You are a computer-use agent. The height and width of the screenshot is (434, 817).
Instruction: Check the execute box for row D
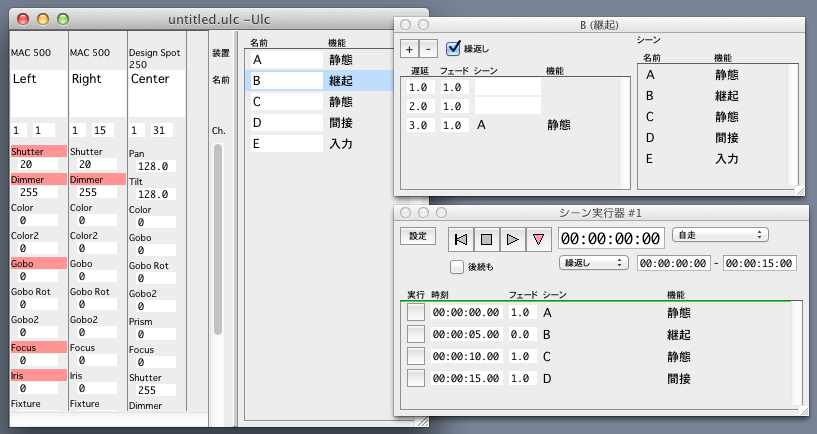(x=416, y=378)
